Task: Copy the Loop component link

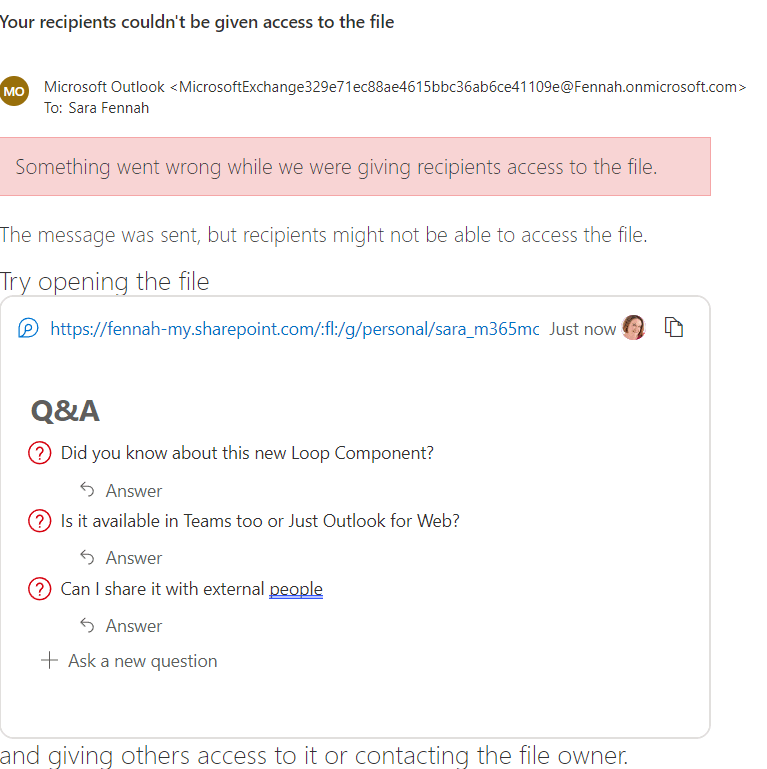Action: click(x=674, y=328)
